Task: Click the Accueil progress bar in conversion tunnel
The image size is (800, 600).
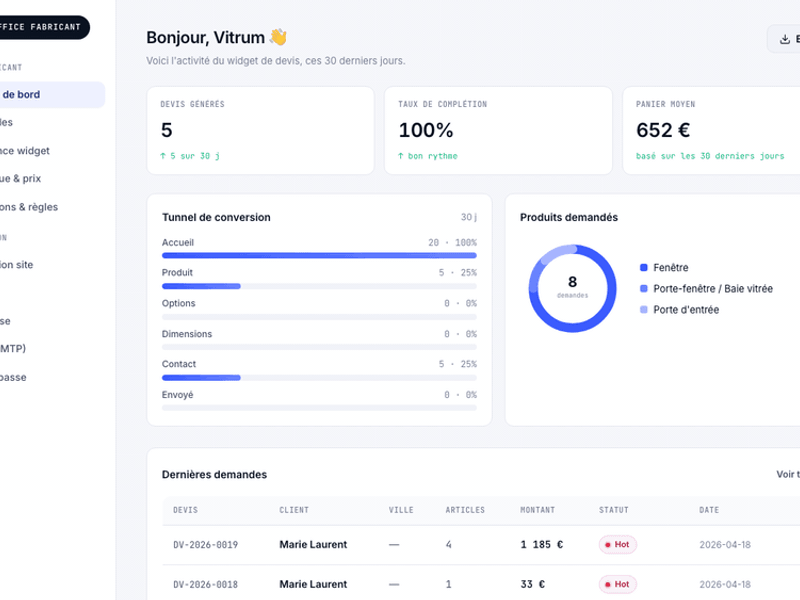Action: click(319, 256)
